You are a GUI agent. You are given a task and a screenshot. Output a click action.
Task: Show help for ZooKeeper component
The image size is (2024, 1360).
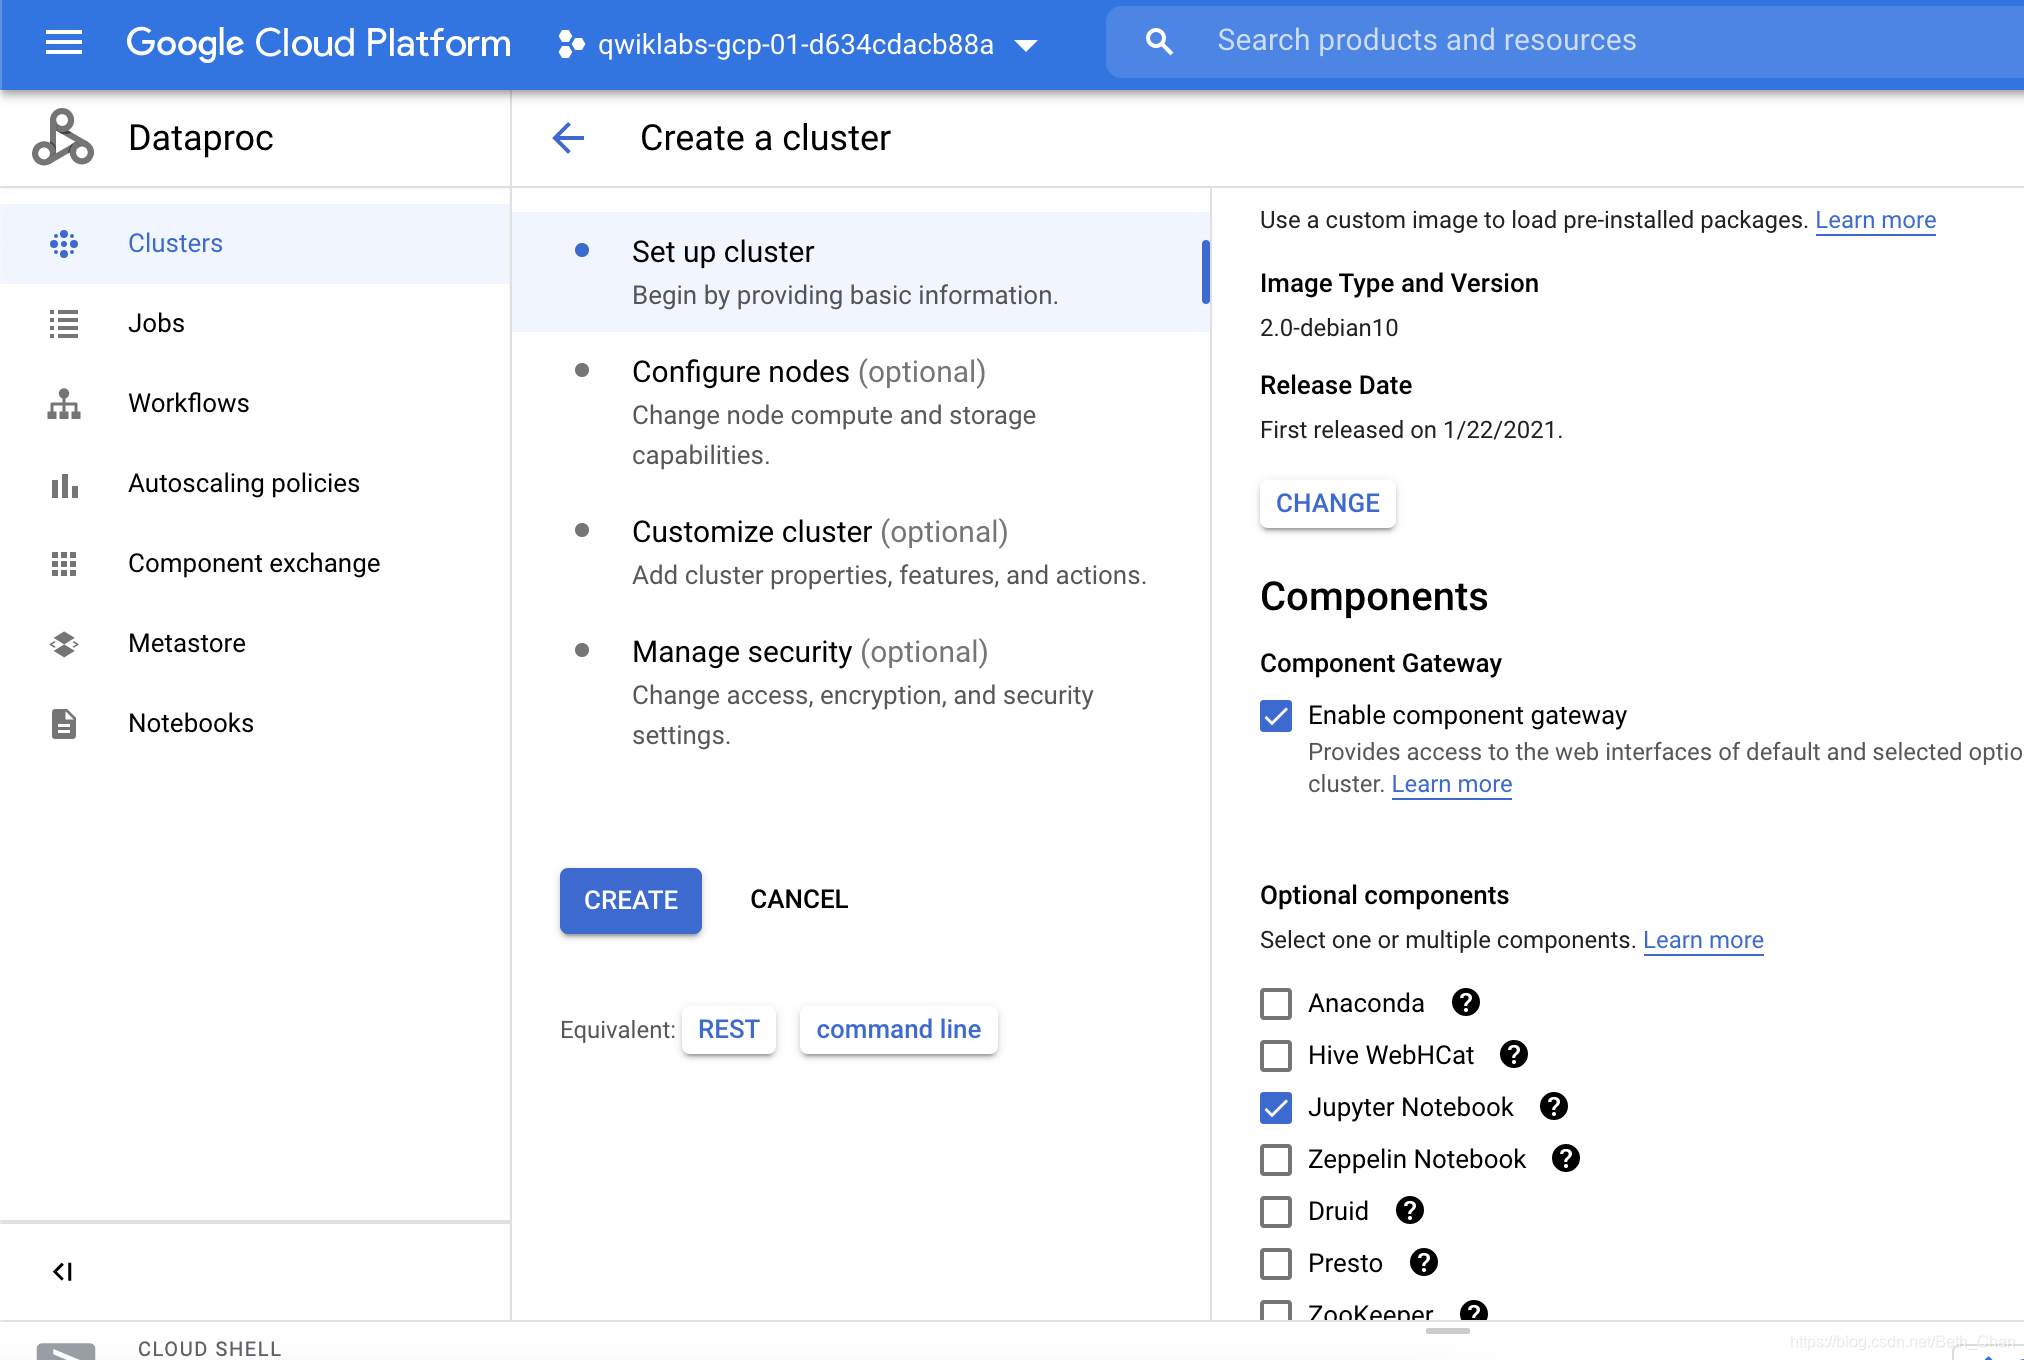coord(1474,1310)
